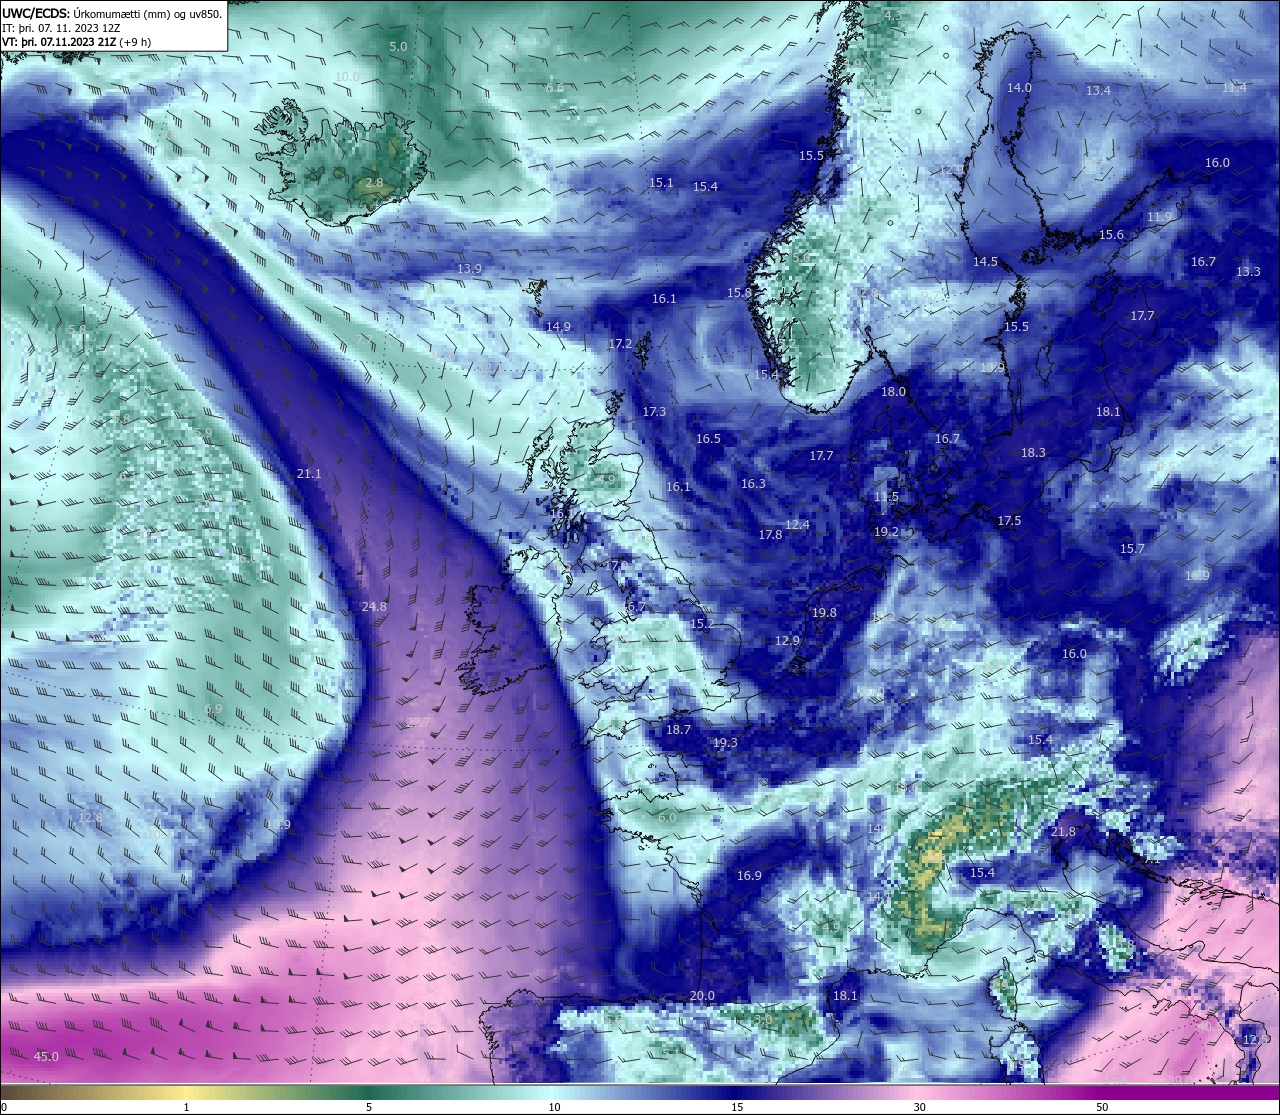
Task: Click the 13.4 value over Finland
Action: click(1098, 90)
